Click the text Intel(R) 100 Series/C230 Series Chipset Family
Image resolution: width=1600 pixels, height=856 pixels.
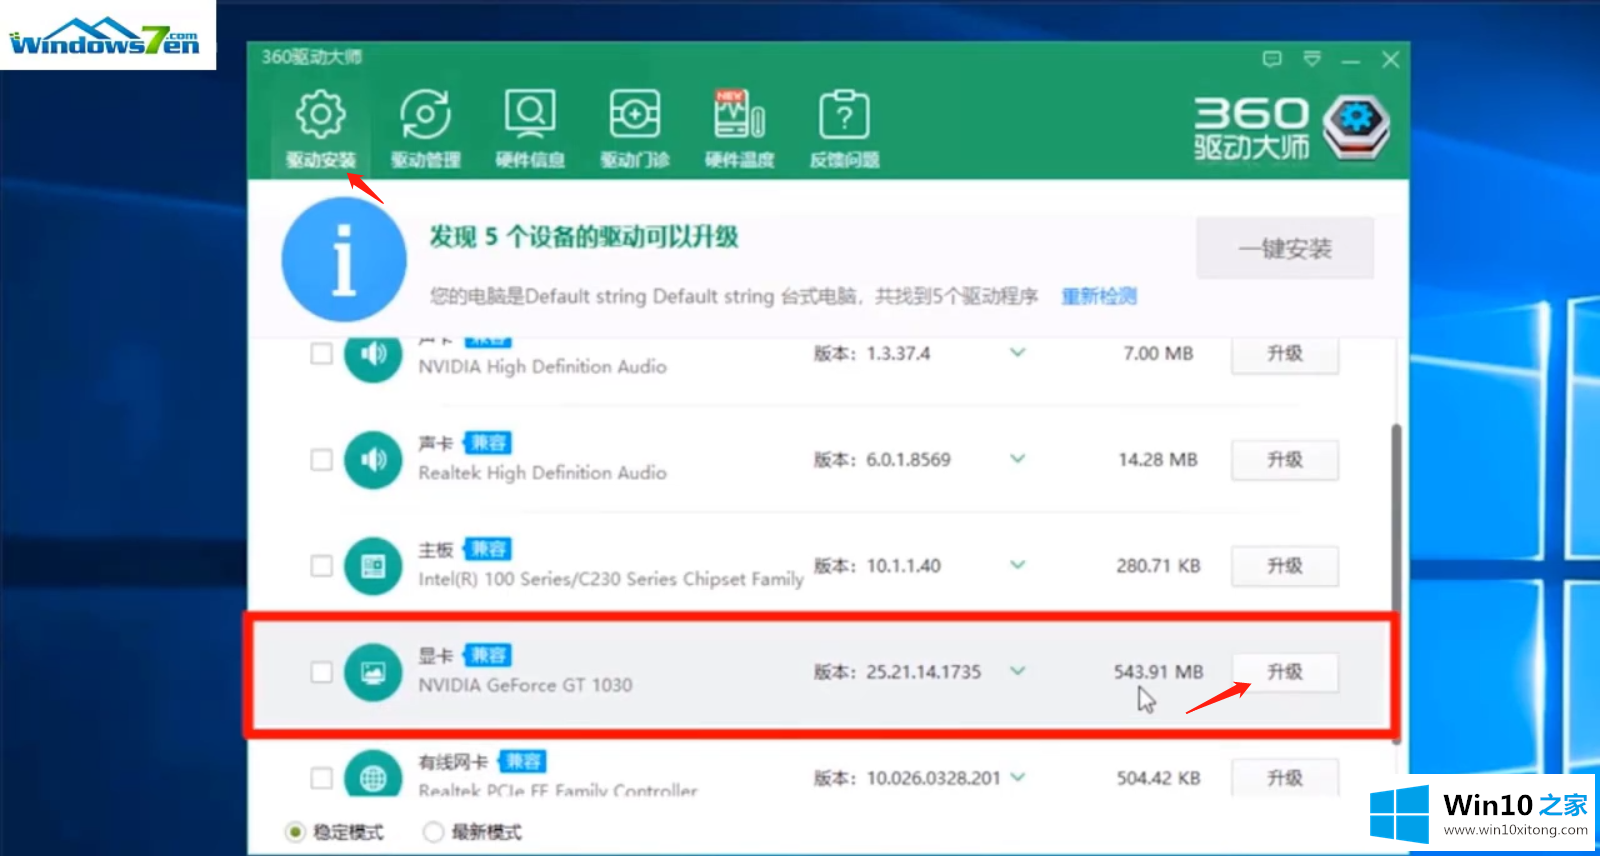click(611, 579)
